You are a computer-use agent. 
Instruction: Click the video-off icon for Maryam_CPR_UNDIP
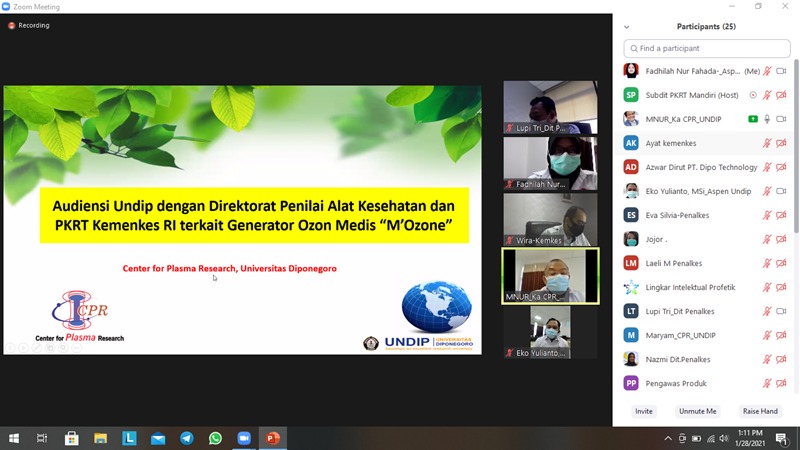point(781,335)
